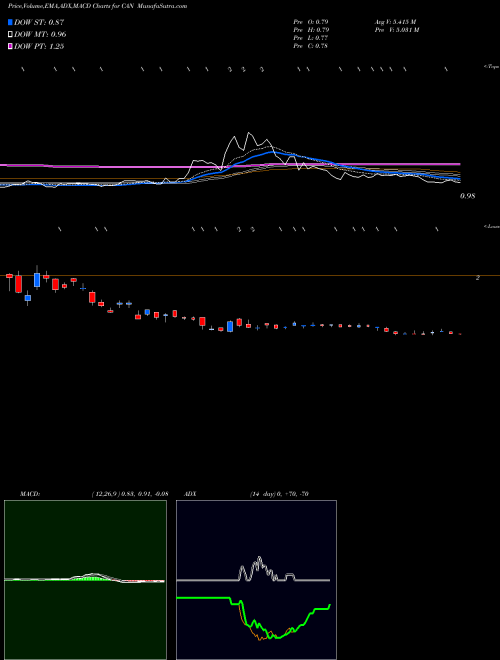Click the 'ADX' panel title
500x660 pixels.
click(x=191, y=494)
